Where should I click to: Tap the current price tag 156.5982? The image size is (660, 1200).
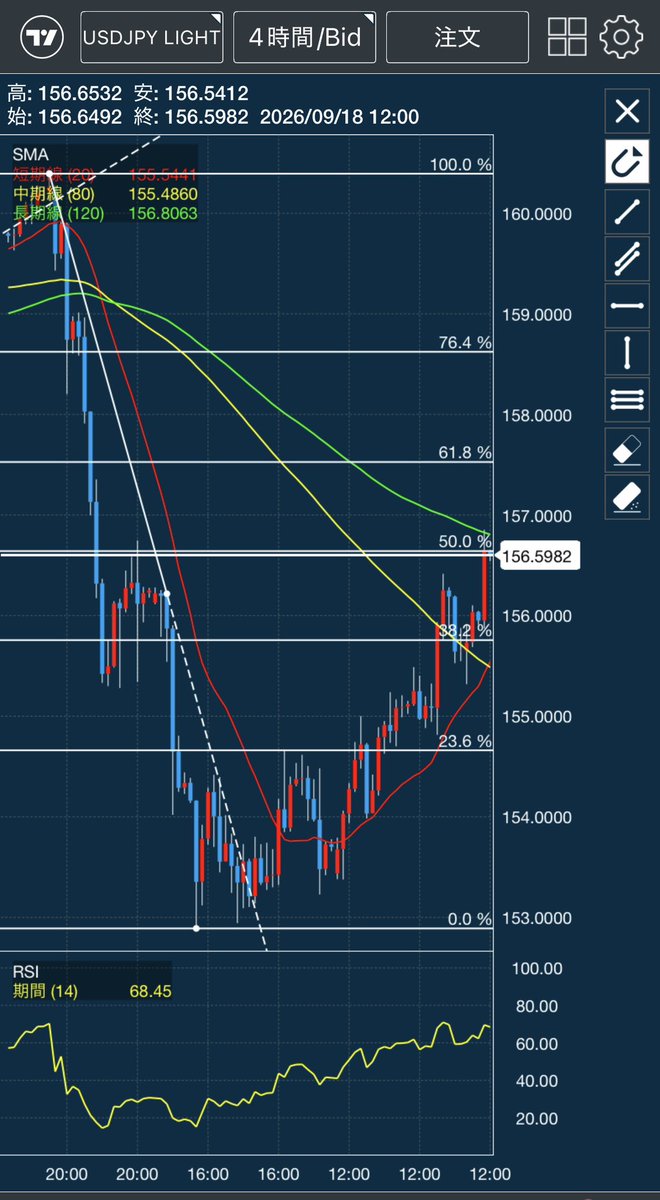tap(539, 557)
